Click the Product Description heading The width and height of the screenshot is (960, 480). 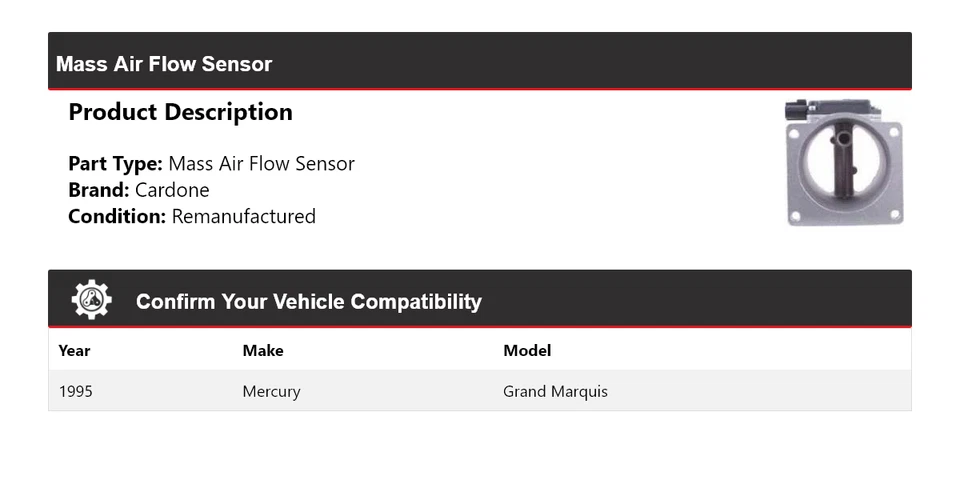tap(180, 112)
